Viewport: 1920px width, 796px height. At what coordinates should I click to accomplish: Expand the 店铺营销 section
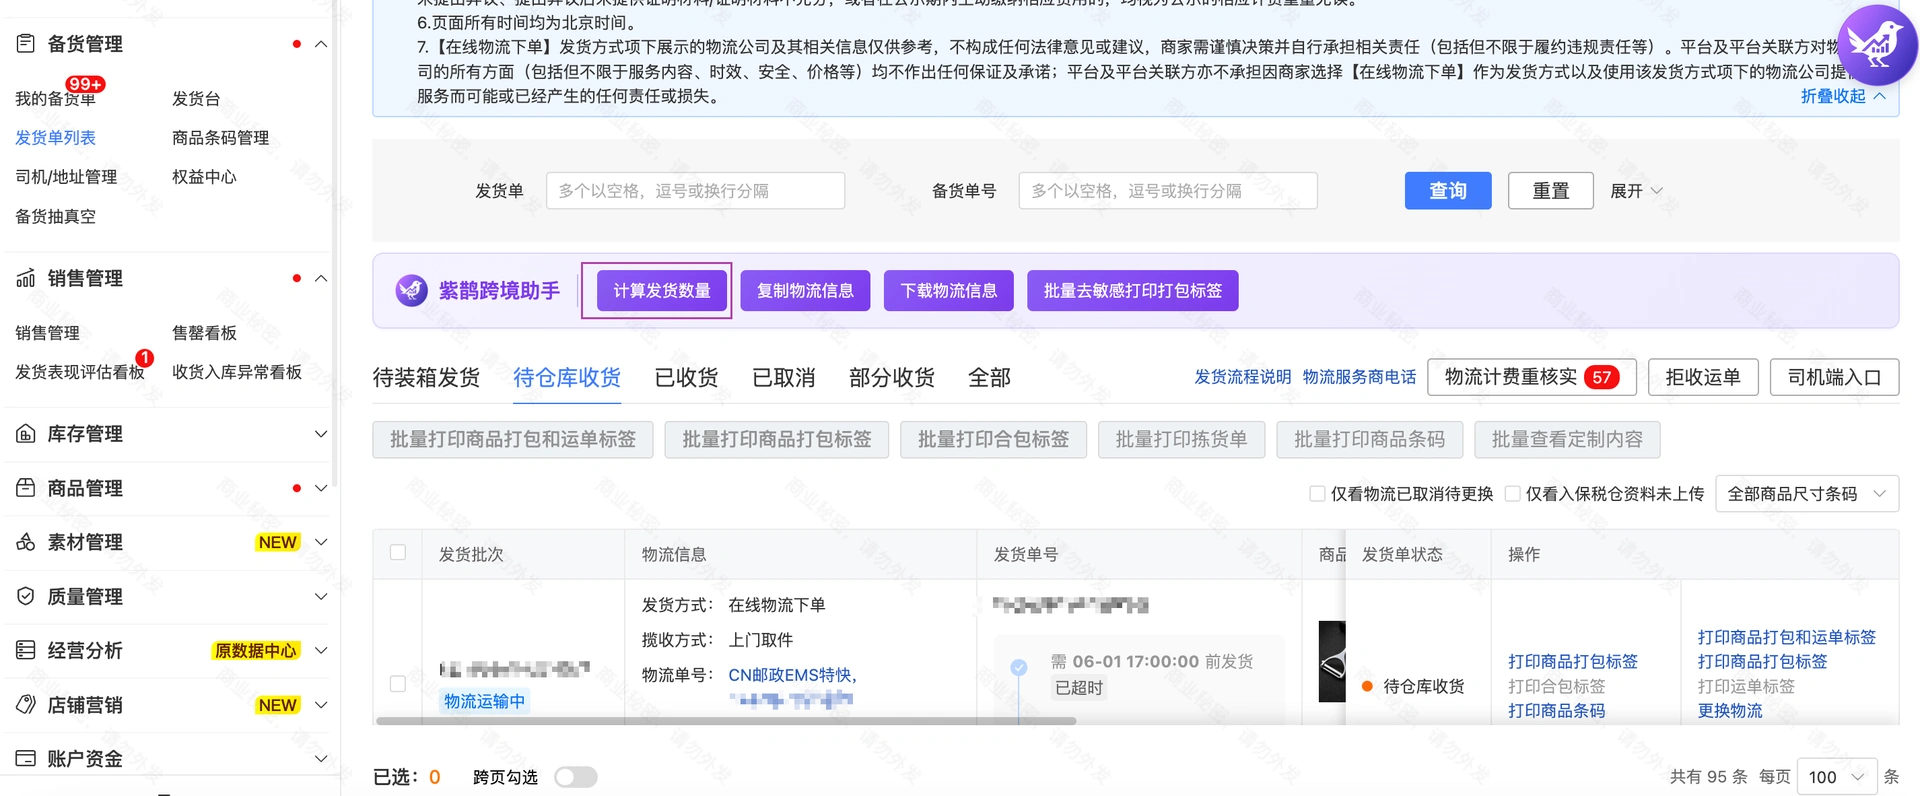tap(321, 705)
